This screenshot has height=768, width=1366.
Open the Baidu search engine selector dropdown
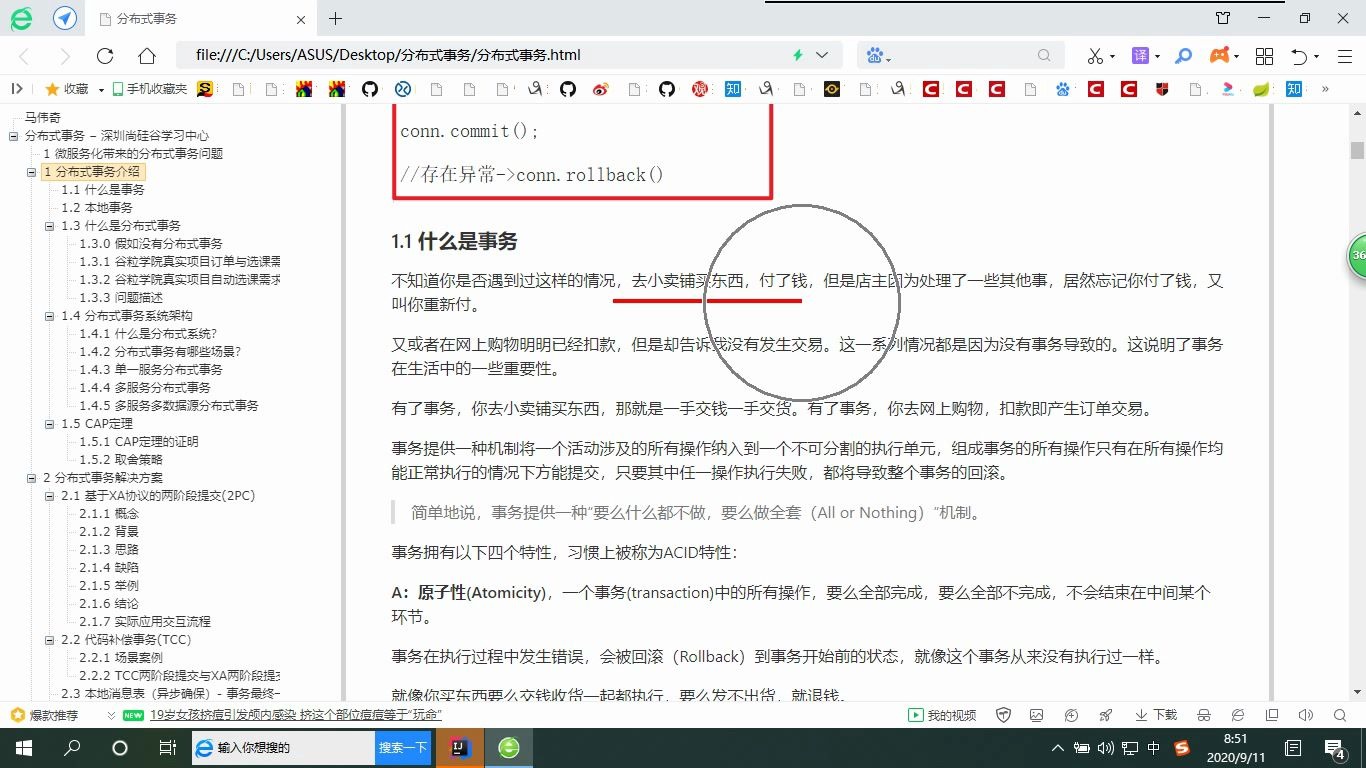click(879, 56)
